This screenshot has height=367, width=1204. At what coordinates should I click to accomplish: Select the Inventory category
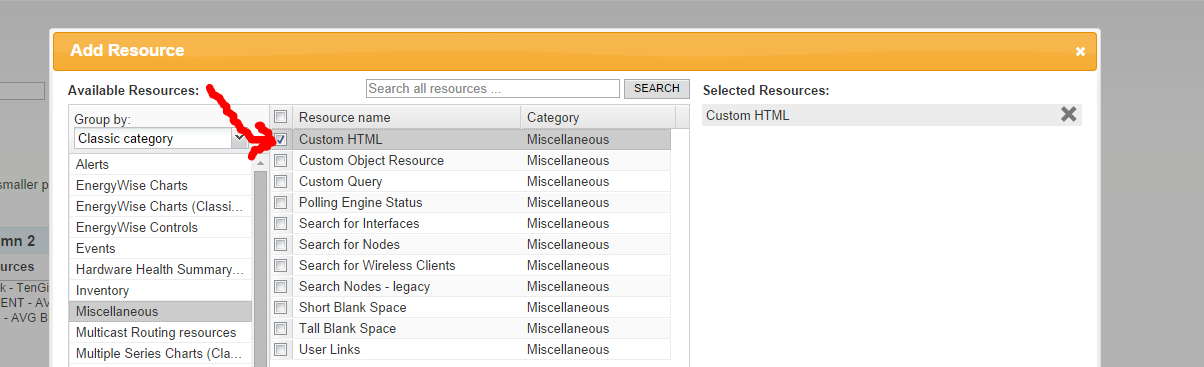click(161, 290)
